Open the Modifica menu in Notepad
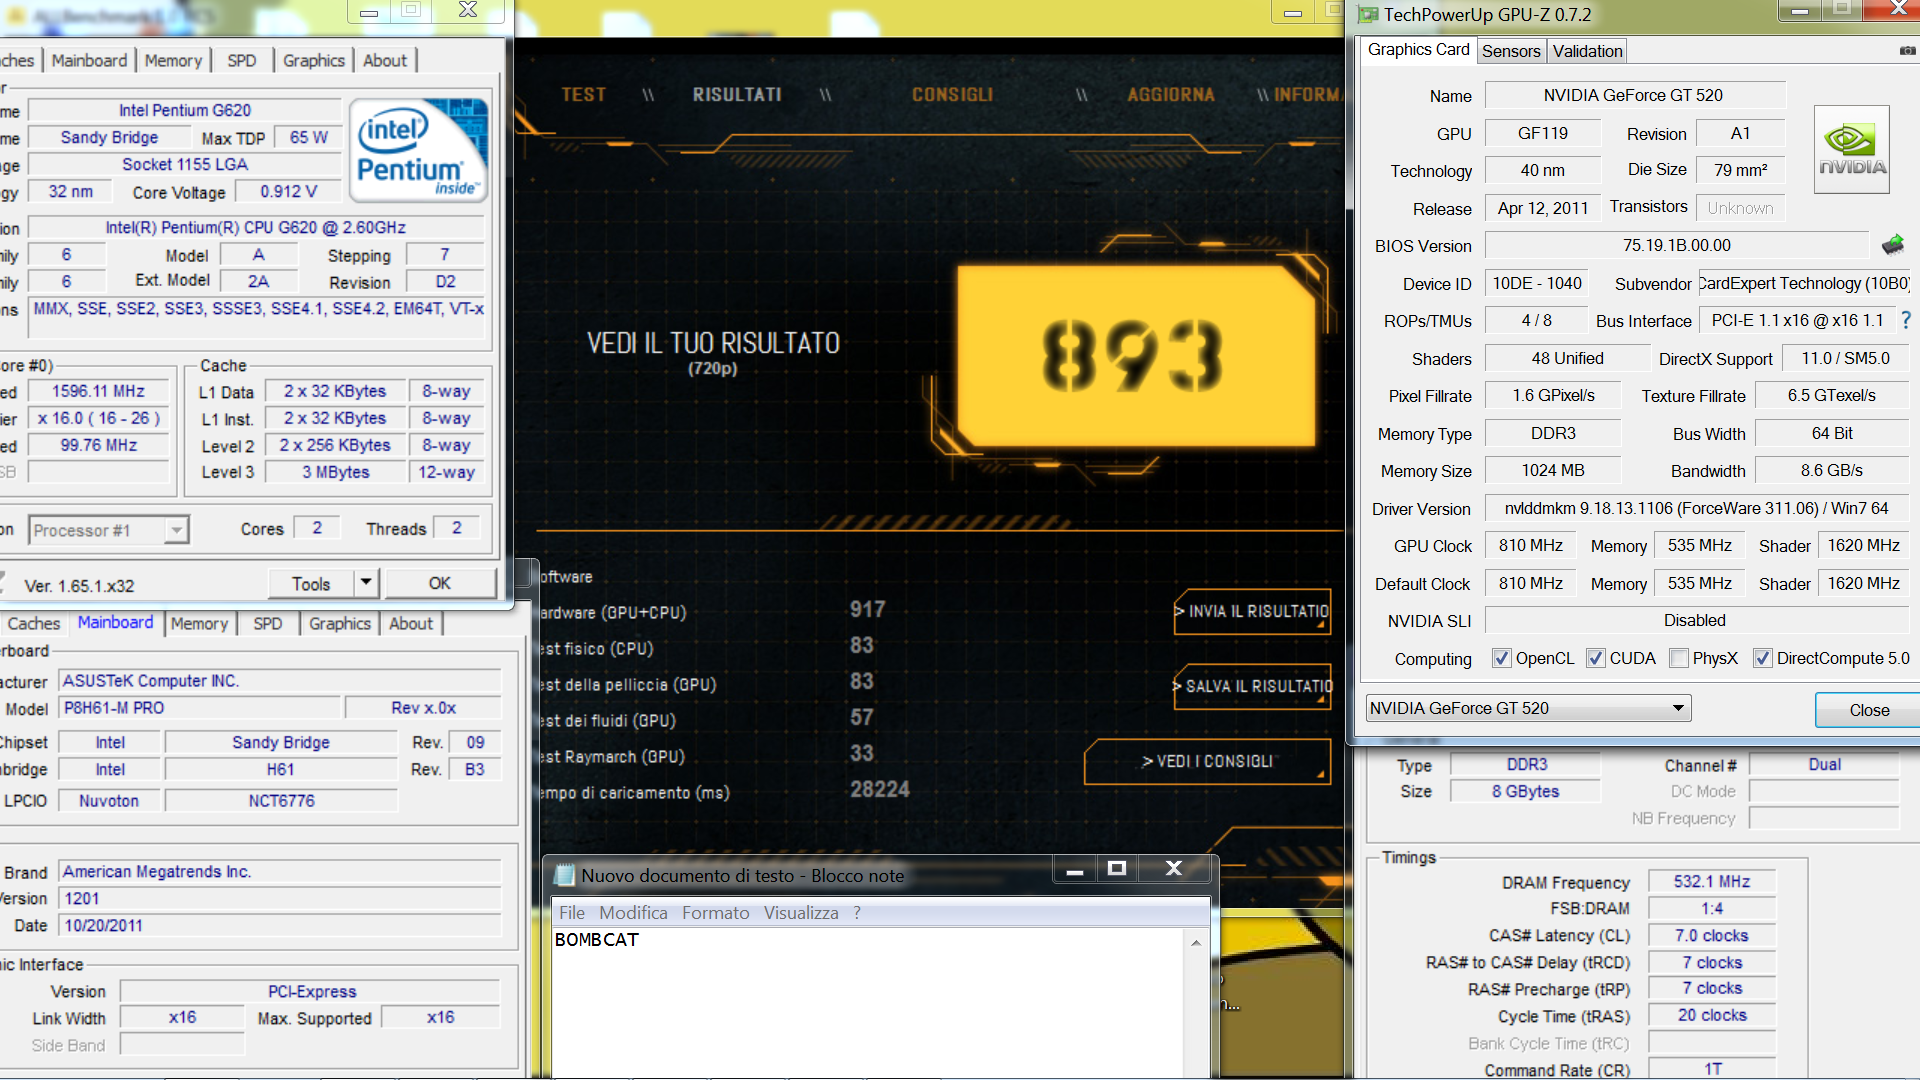 coord(633,913)
